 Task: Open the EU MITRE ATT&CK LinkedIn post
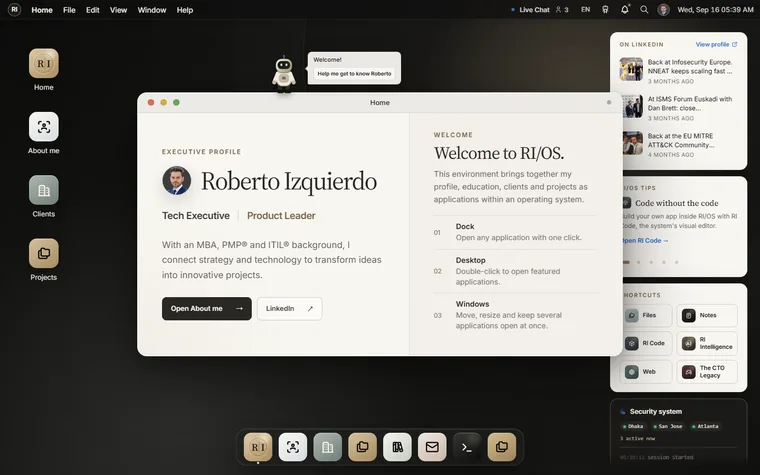(679, 144)
